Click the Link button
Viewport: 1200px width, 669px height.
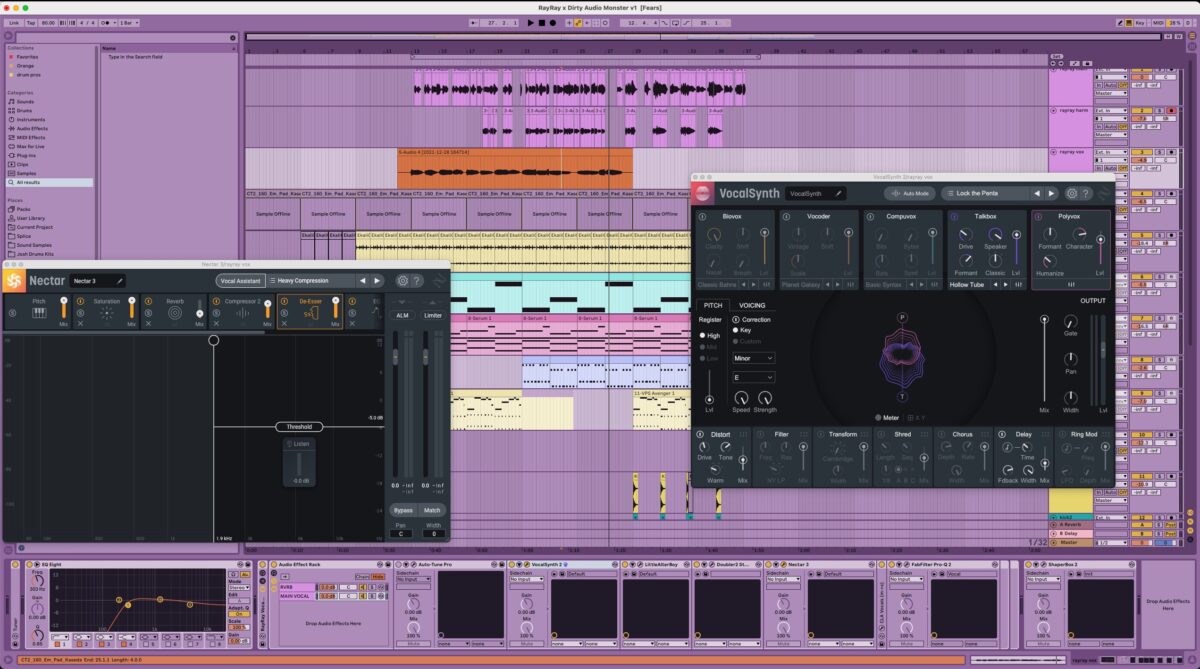click(x=11, y=22)
